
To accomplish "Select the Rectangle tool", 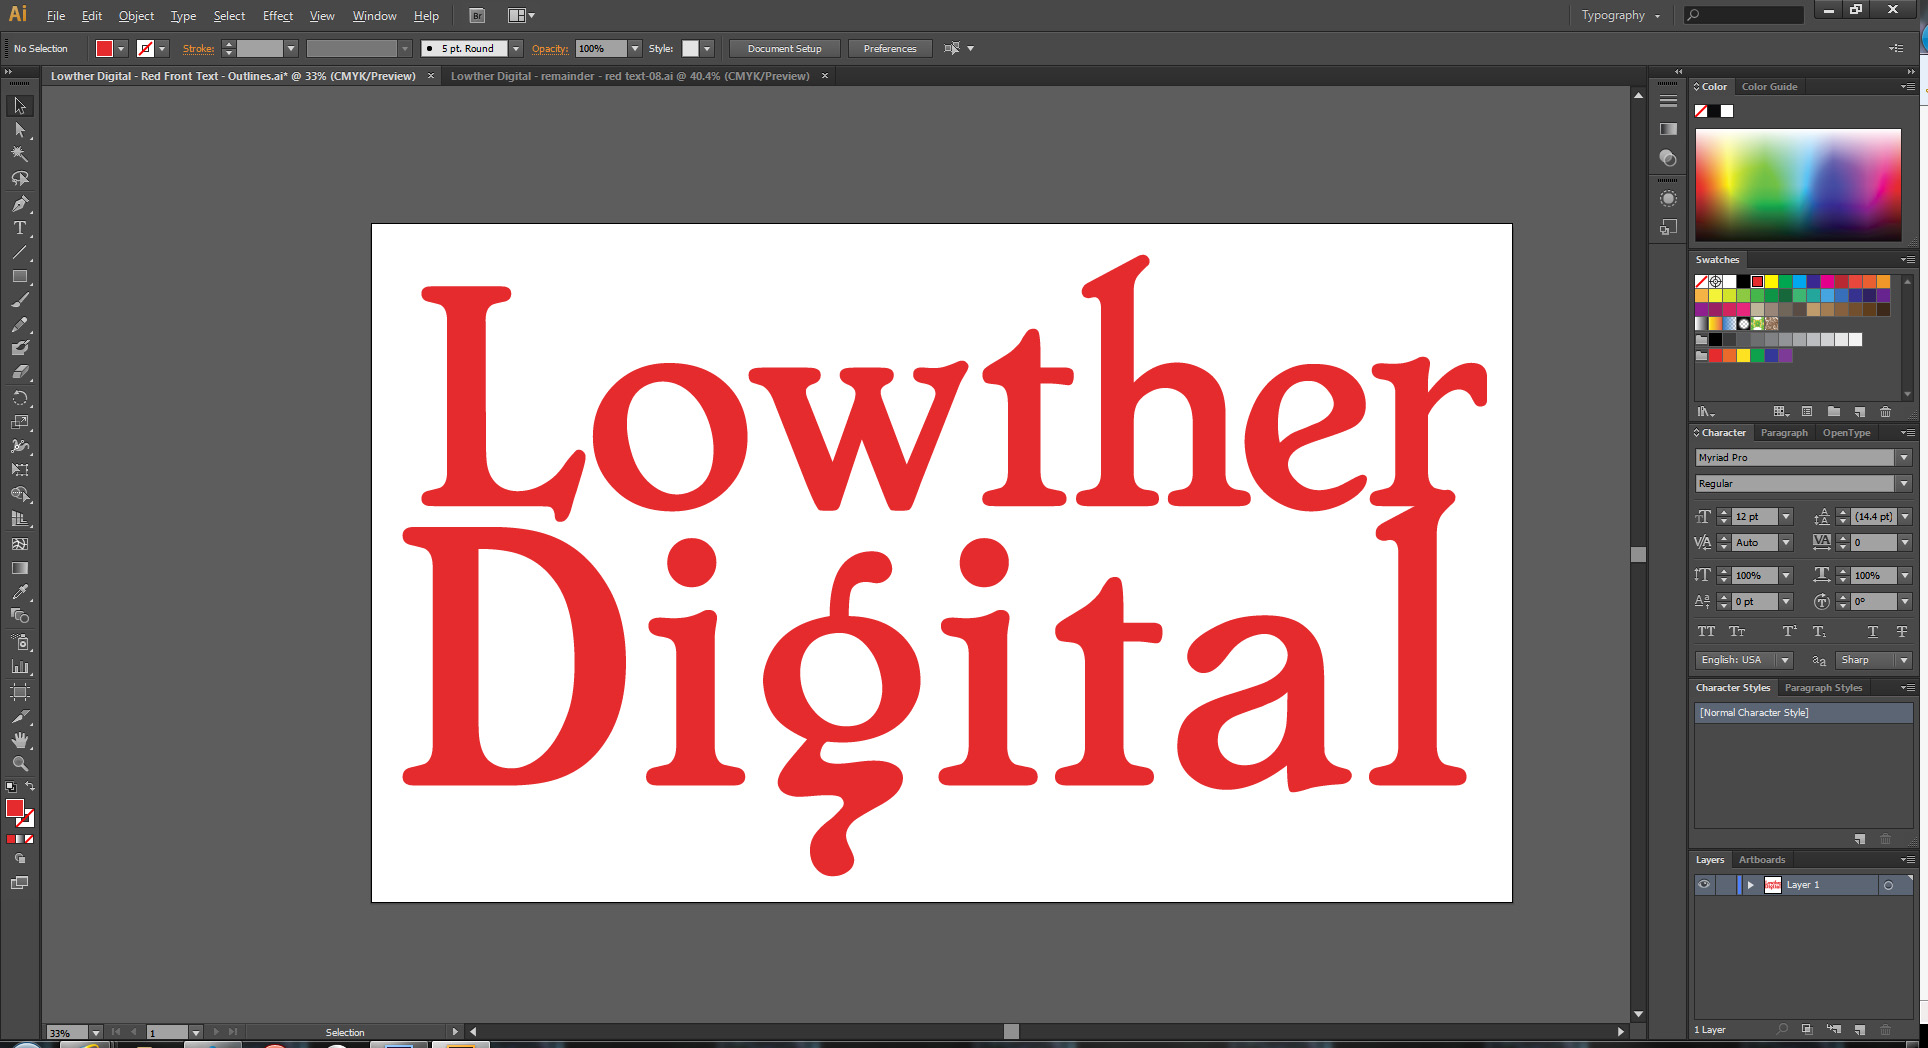I will point(20,277).
